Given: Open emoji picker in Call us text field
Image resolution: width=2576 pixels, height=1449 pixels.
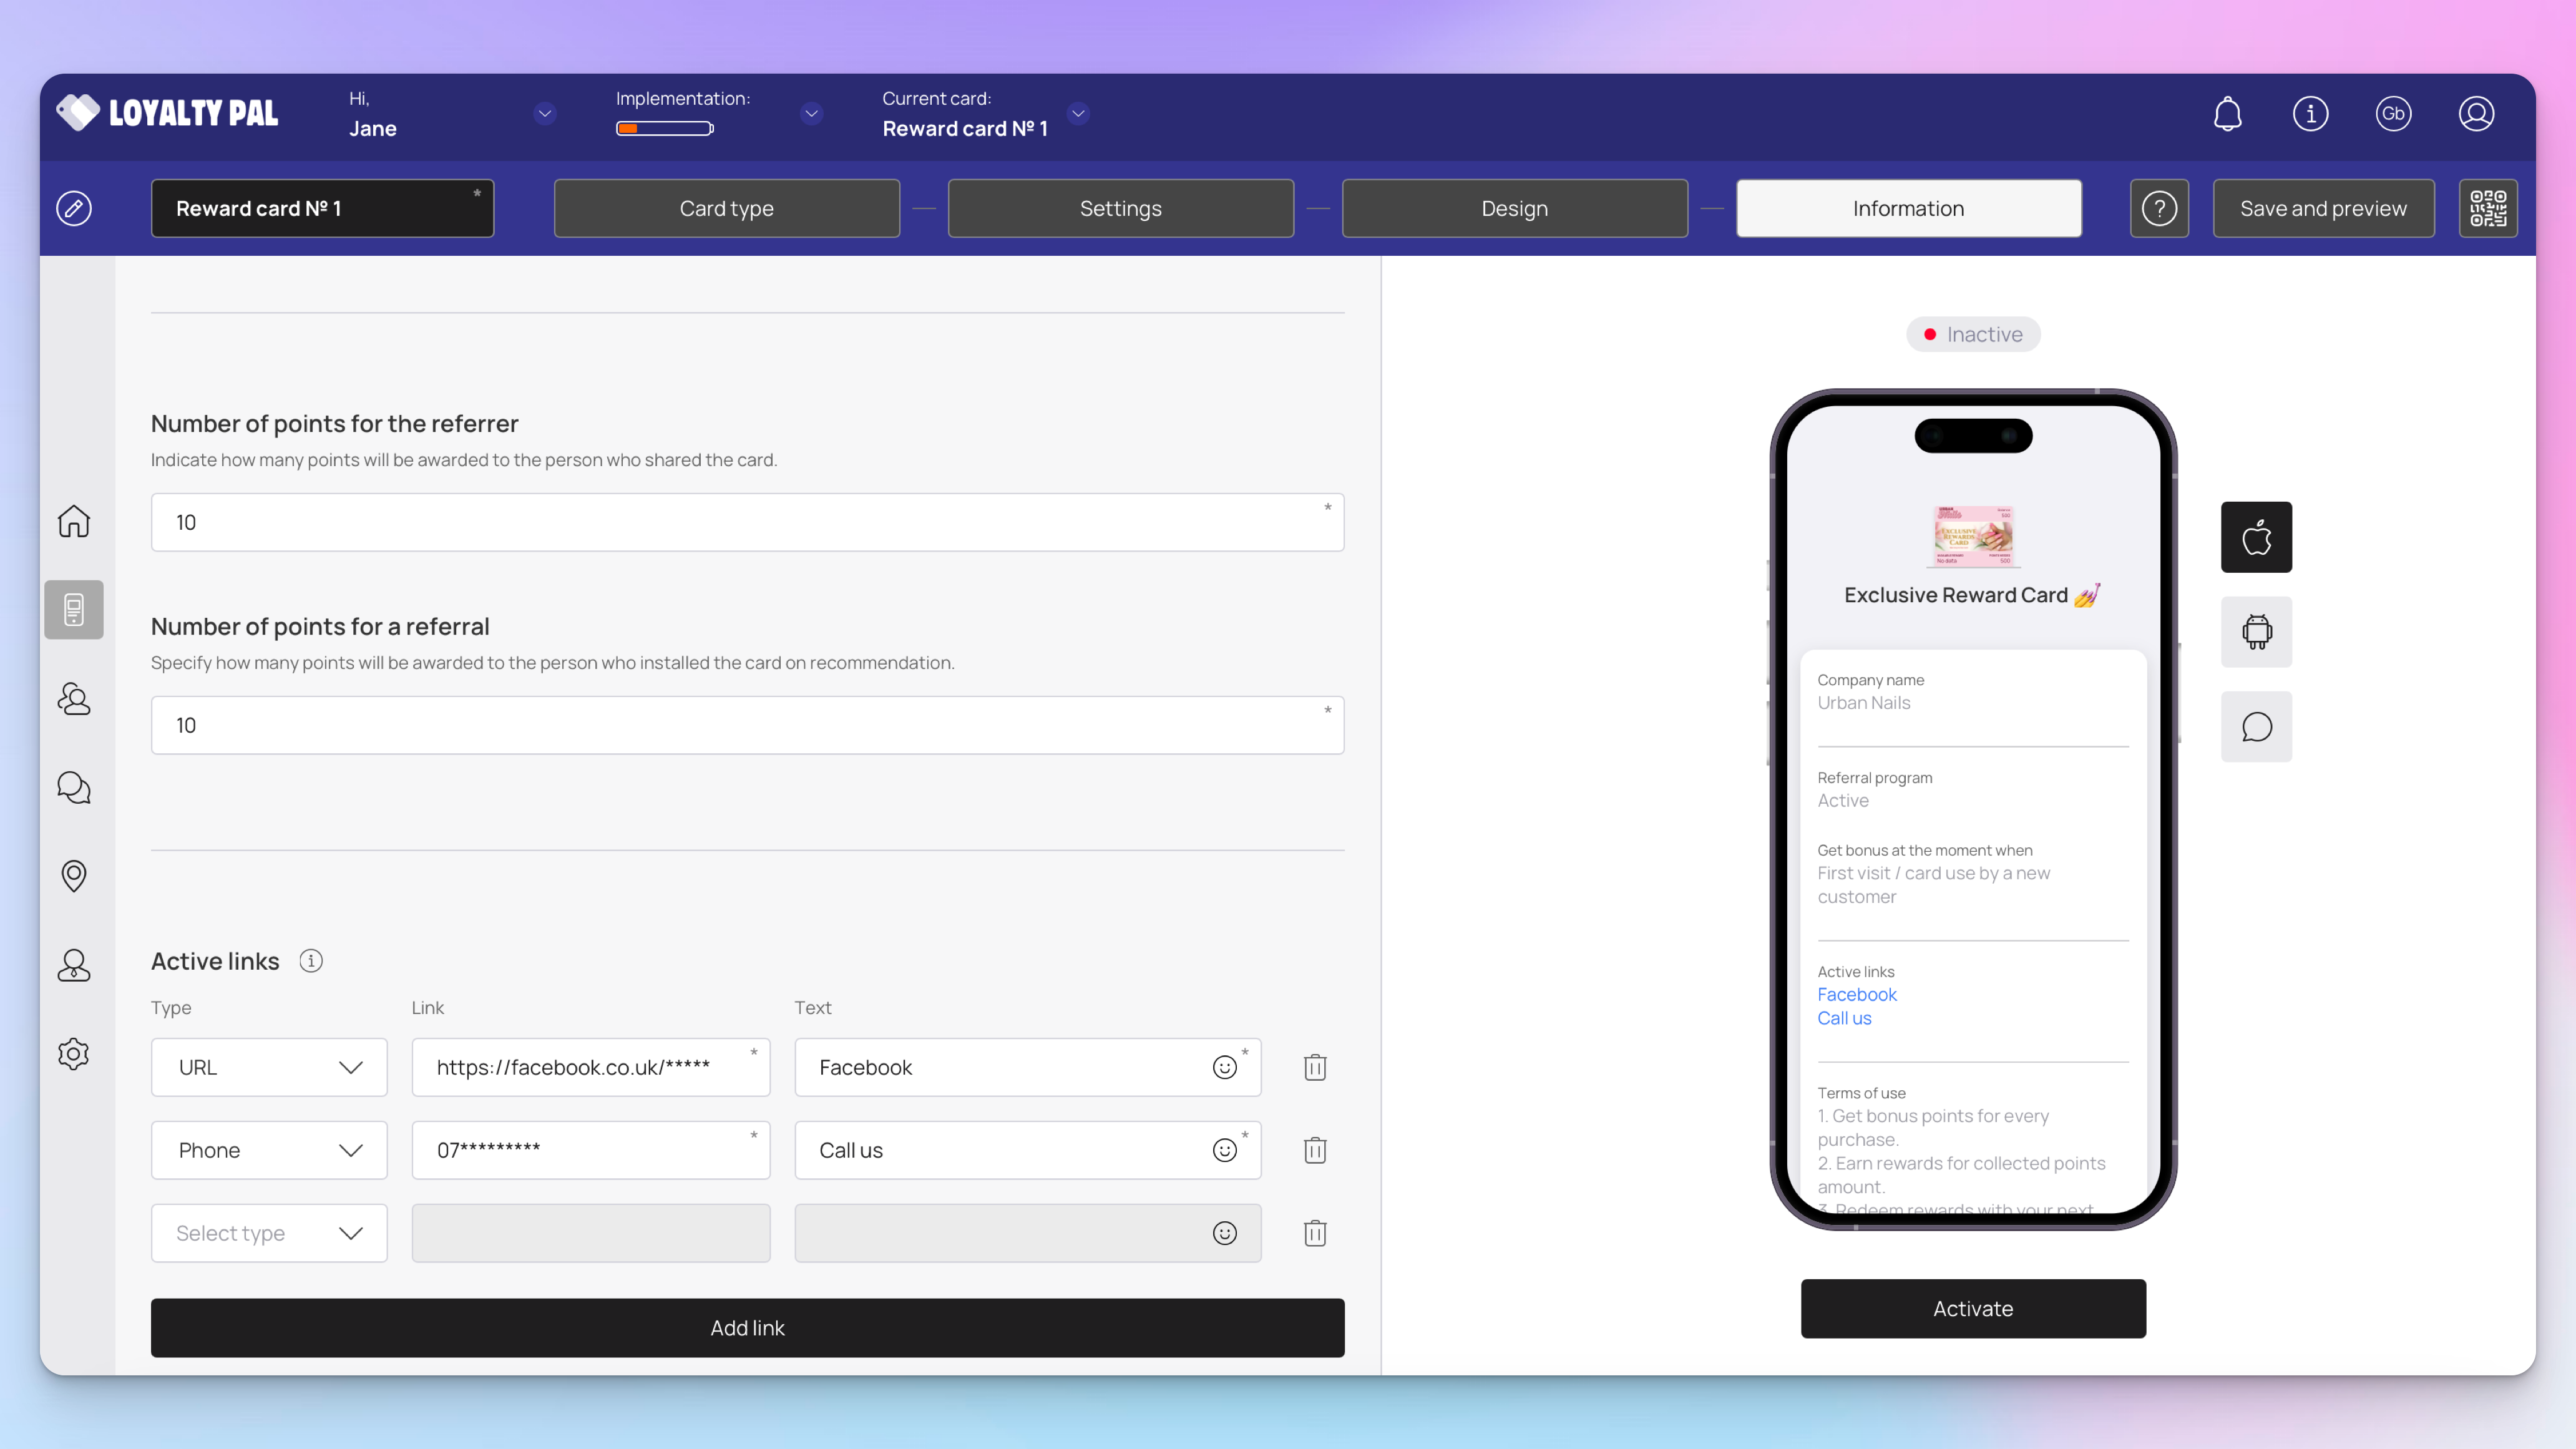Looking at the screenshot, I should click(x=1224, y=1150).
